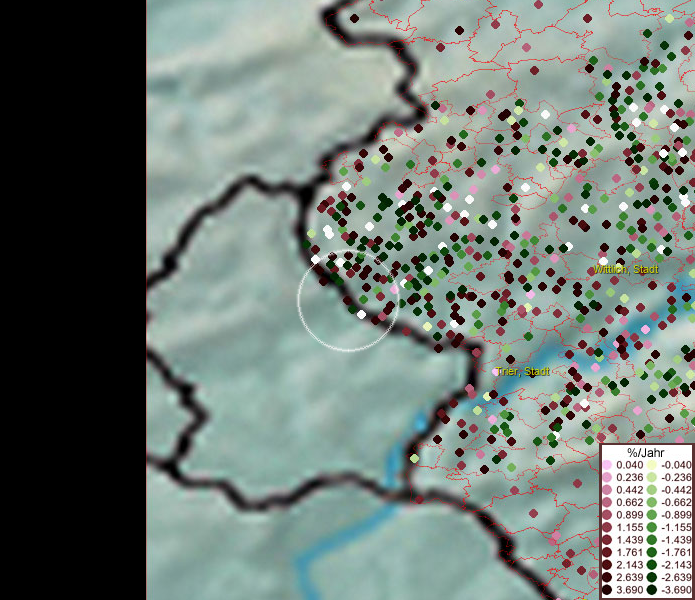The width and height of the screenshot is (695, 600).
Task: Select the dark green -2.639 legend swatch
Action: coord(652,577)
